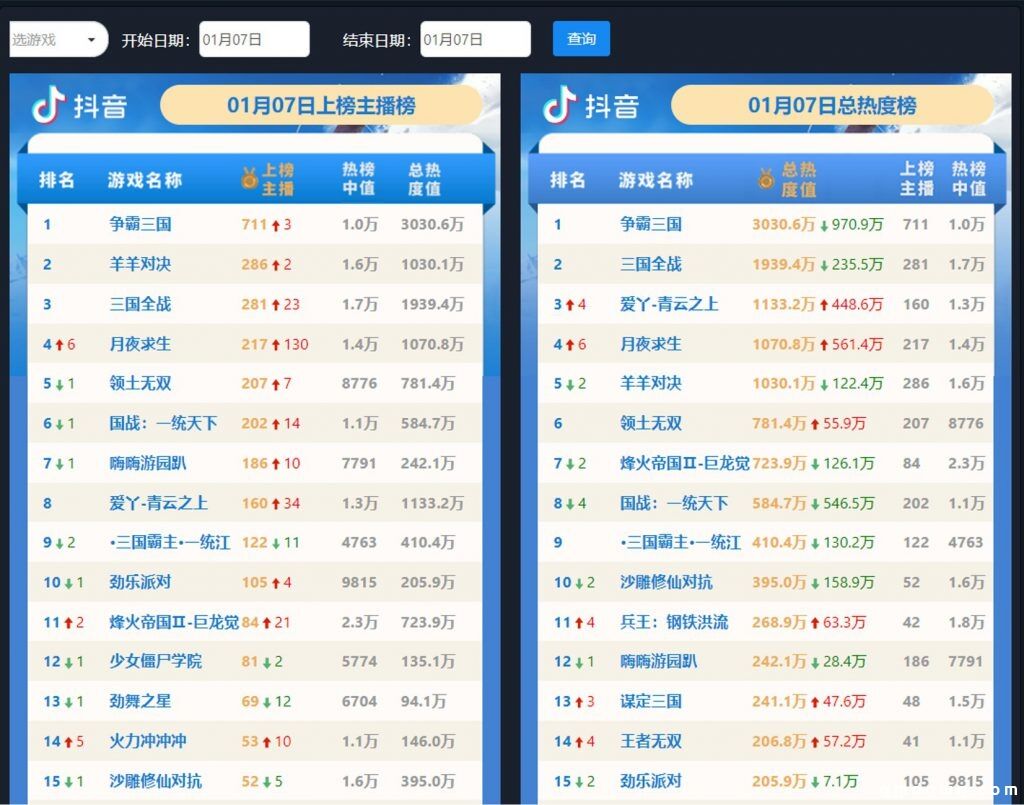Click 上榜主播 column header in right table

click(917, 179)
